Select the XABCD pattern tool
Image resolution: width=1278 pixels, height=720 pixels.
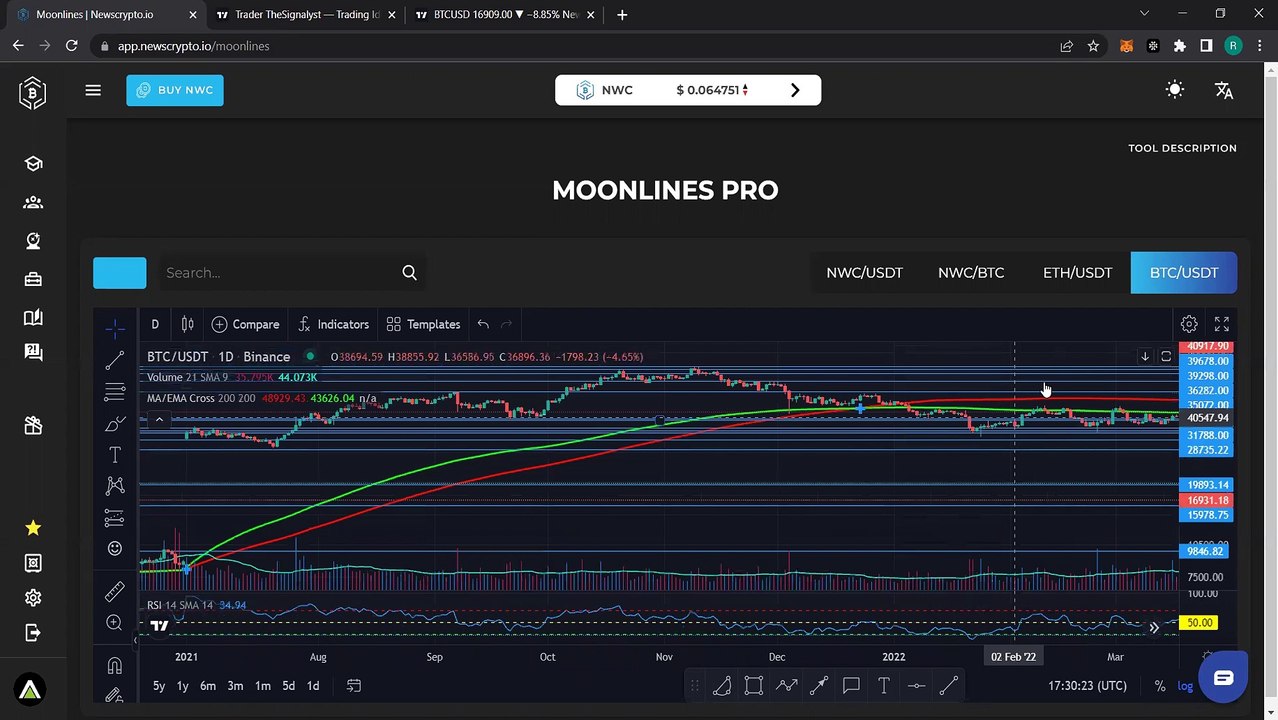[x=115, y=486]
